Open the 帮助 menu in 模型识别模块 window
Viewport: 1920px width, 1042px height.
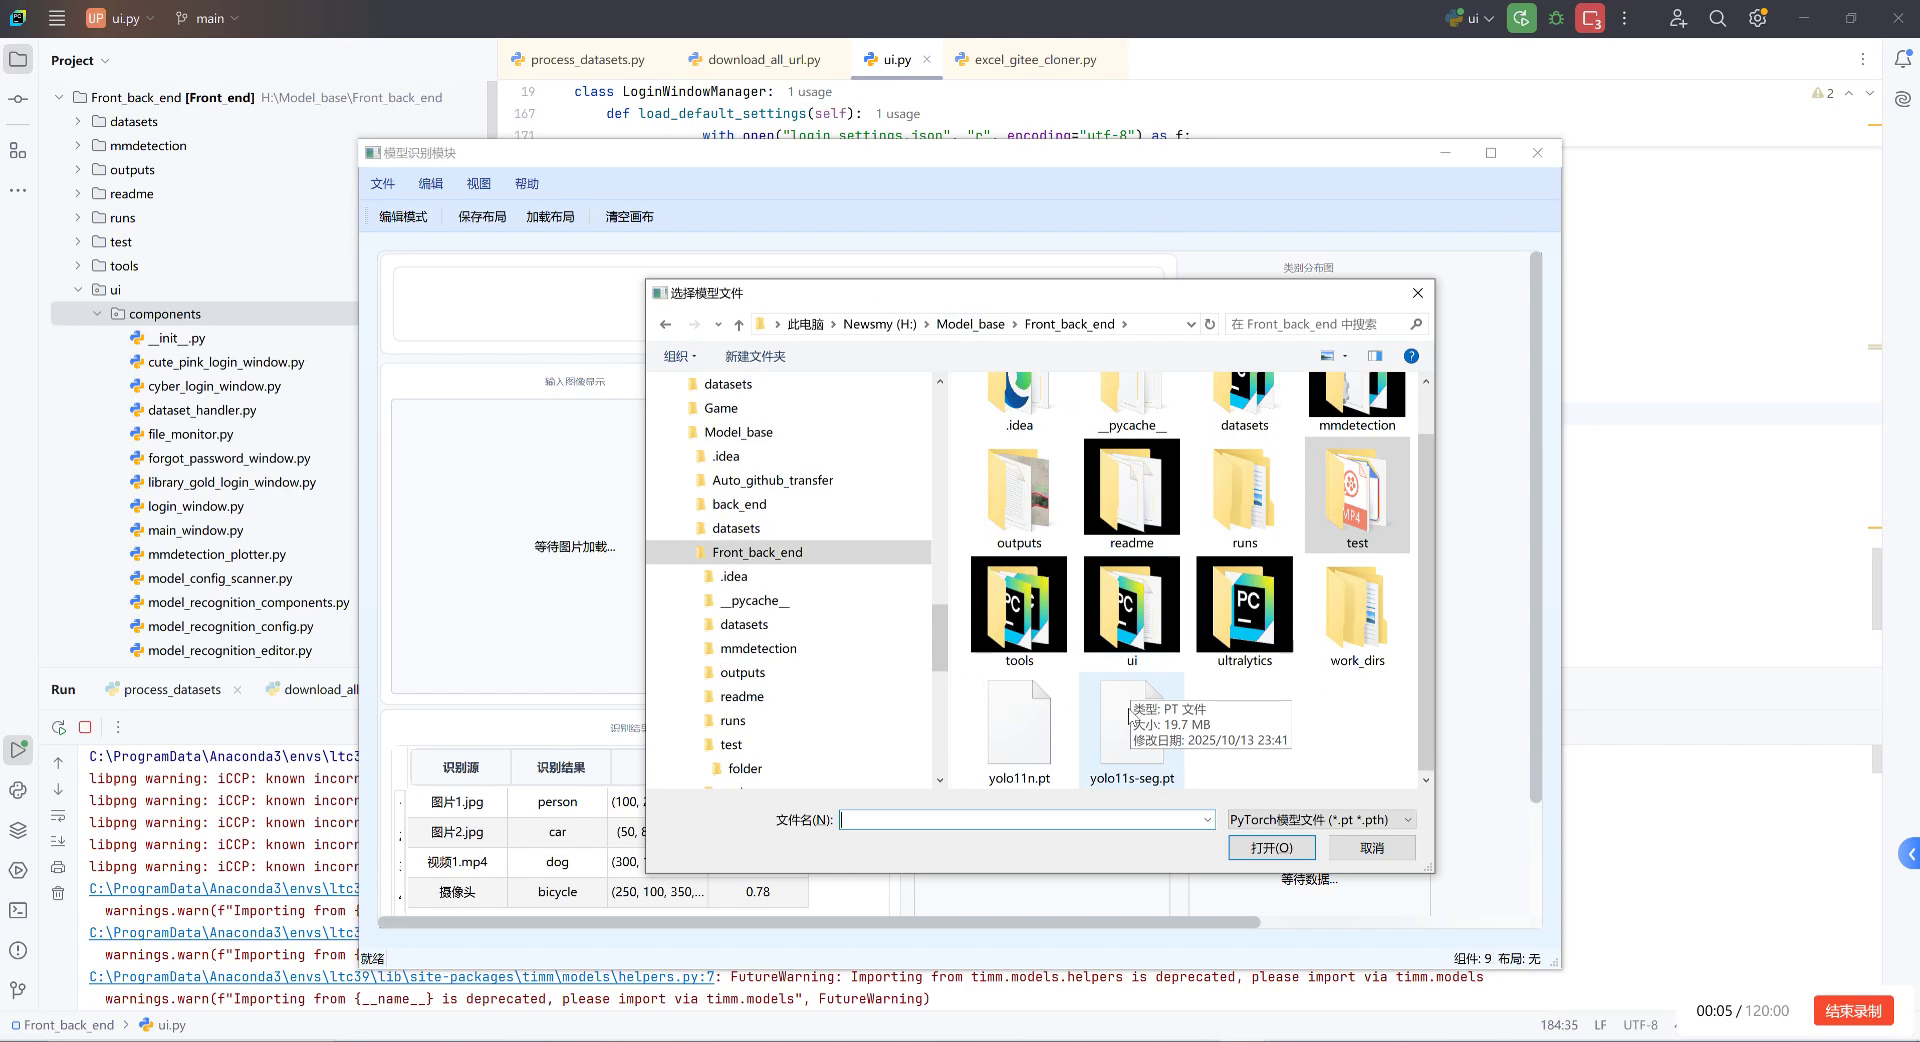527,184
